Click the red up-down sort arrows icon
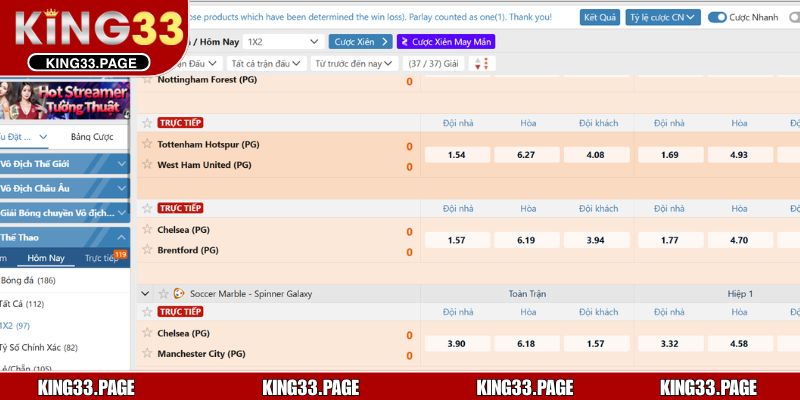The height and width of the screenshot is (400, 800). [x=482, y=64]
